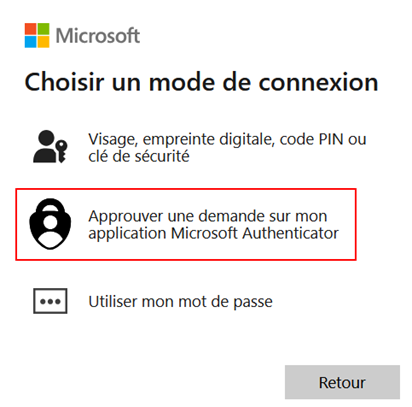The image size is (412, 407).
Task: Click the password box icon with dots
Action: 50,301
